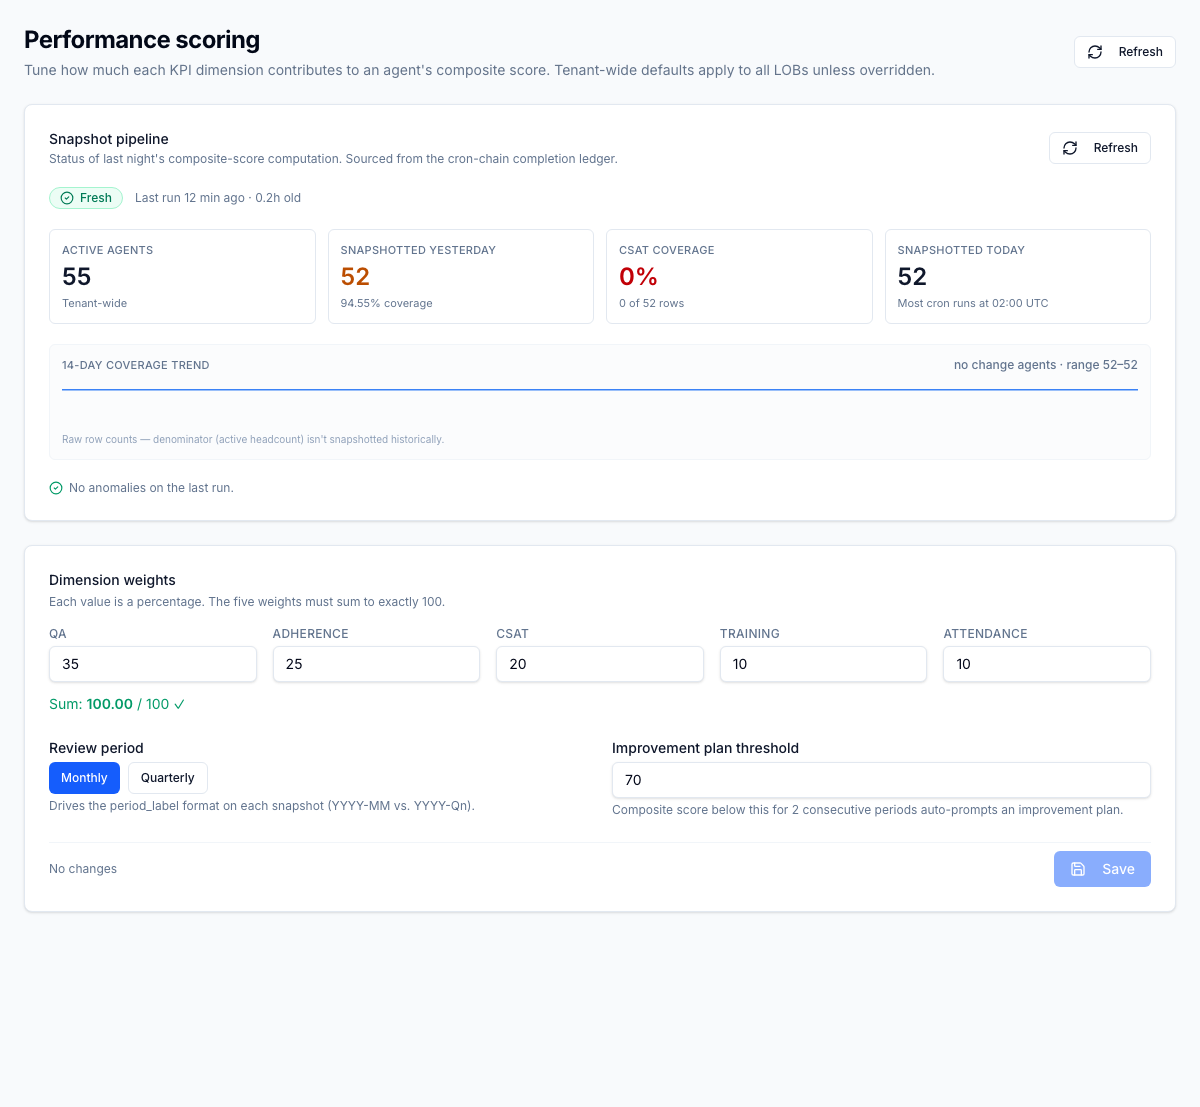Click the 'Snapshot pipeline' heading
This screenshot has height=1107, width=1200.
(x=109, y=139)
